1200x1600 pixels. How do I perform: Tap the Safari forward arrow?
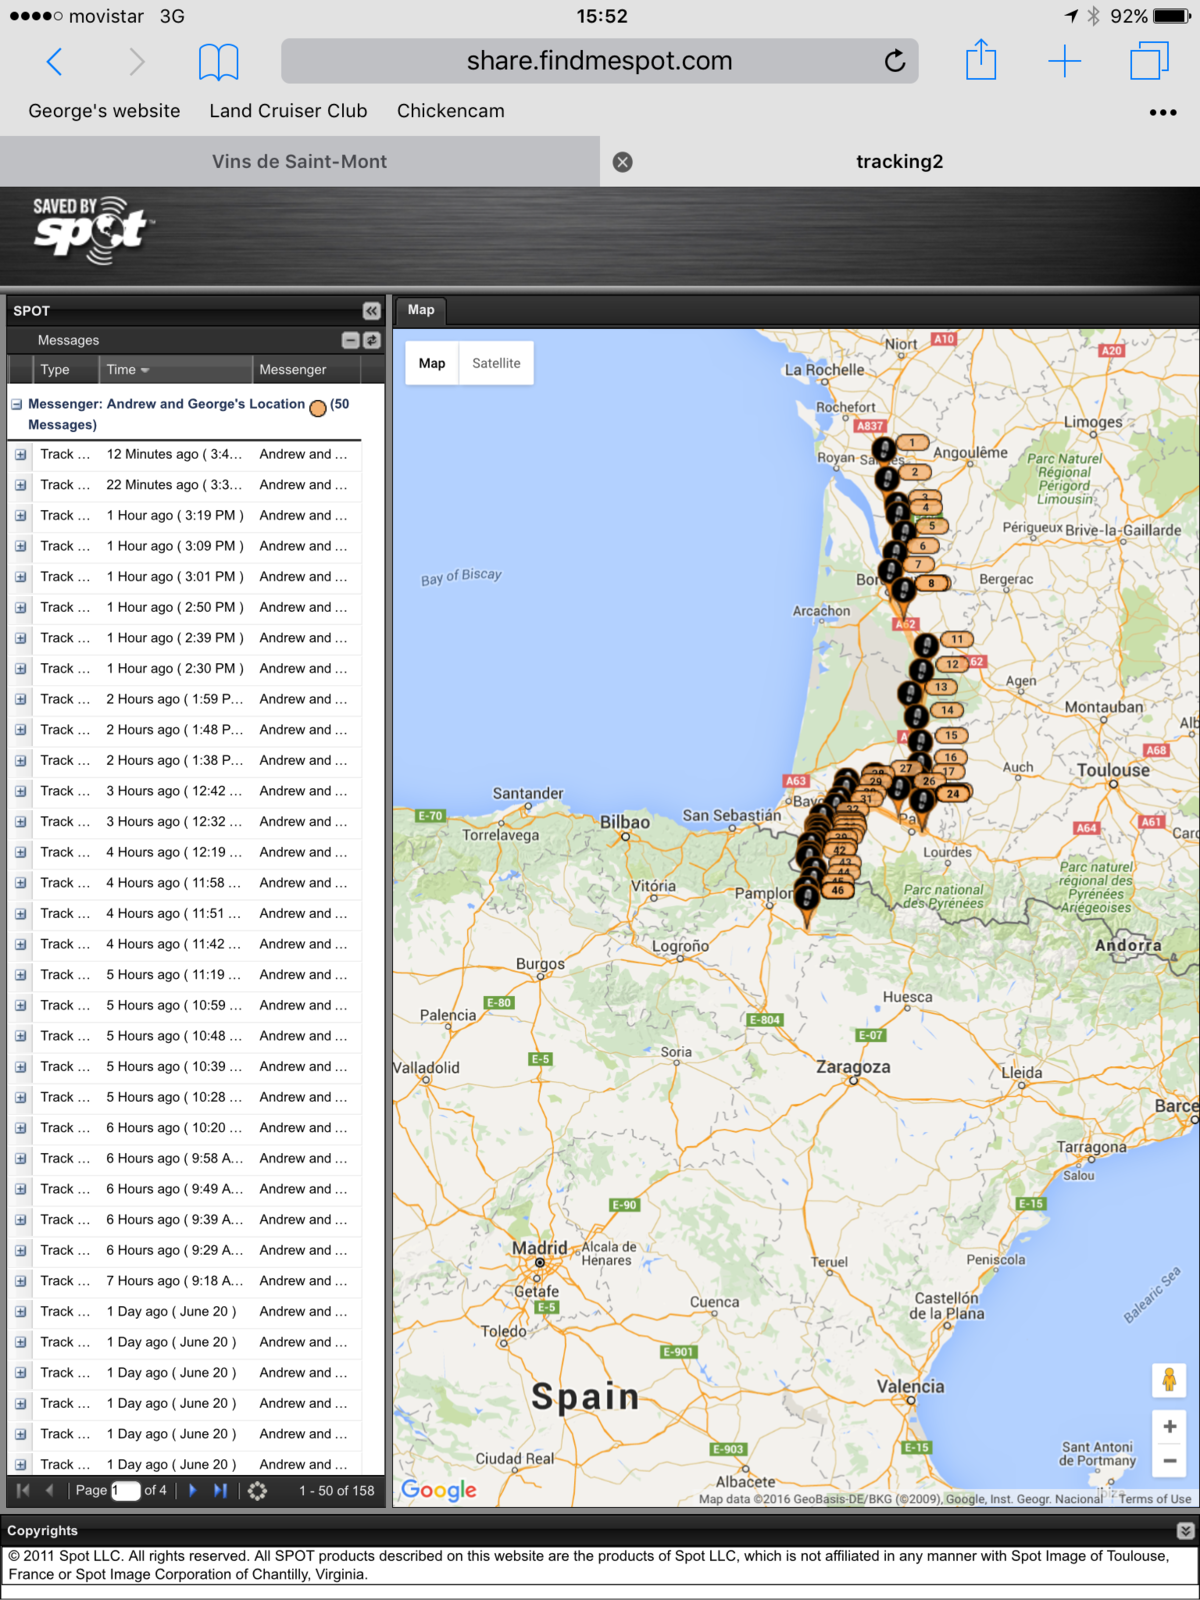tap(137, 62)
